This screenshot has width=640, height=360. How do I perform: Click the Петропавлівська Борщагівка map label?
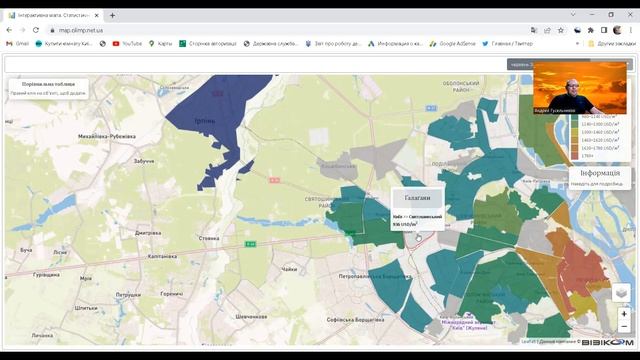[x=375, y=276]
